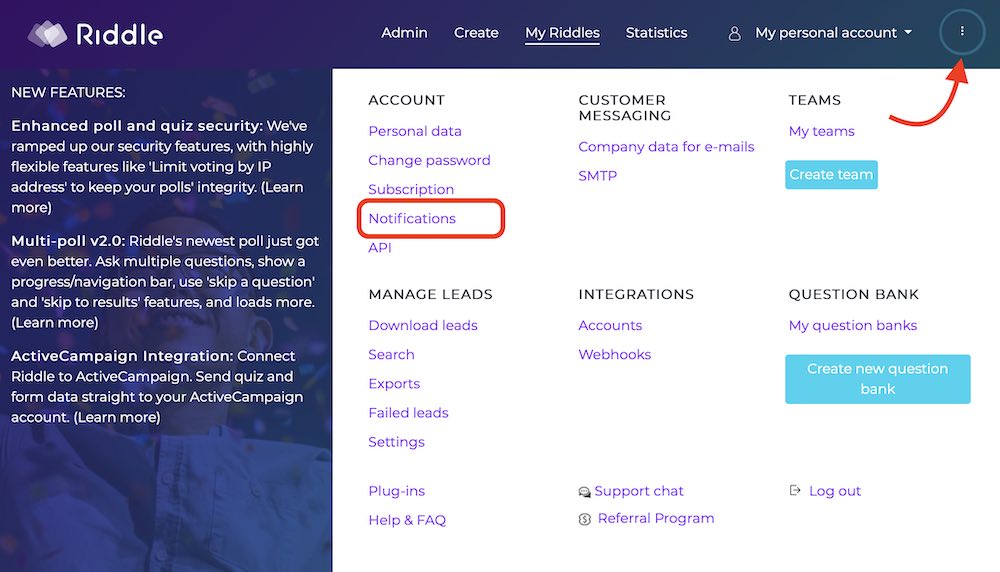This screenshot has width=1000, height=572.
Task: Expand My personal account dropdown
Action: pyautogui.click(x=833, y=33)
